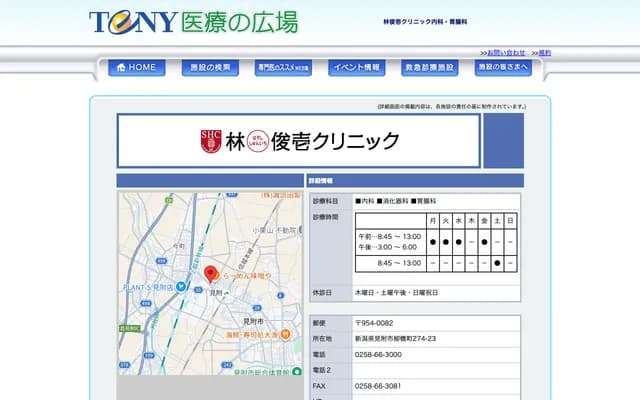Follow the 規約 link at top right
The image size is (640, 400).
544,53
